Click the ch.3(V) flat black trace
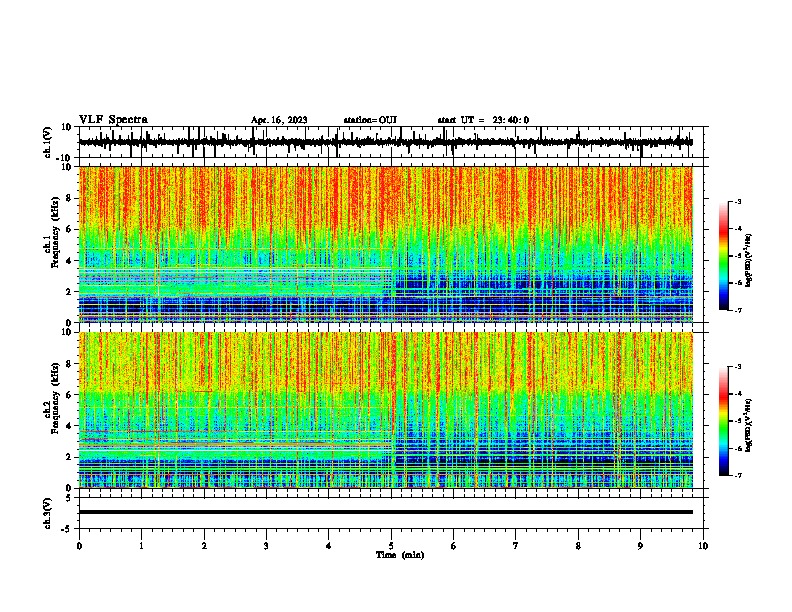 (x=386, y=512)
